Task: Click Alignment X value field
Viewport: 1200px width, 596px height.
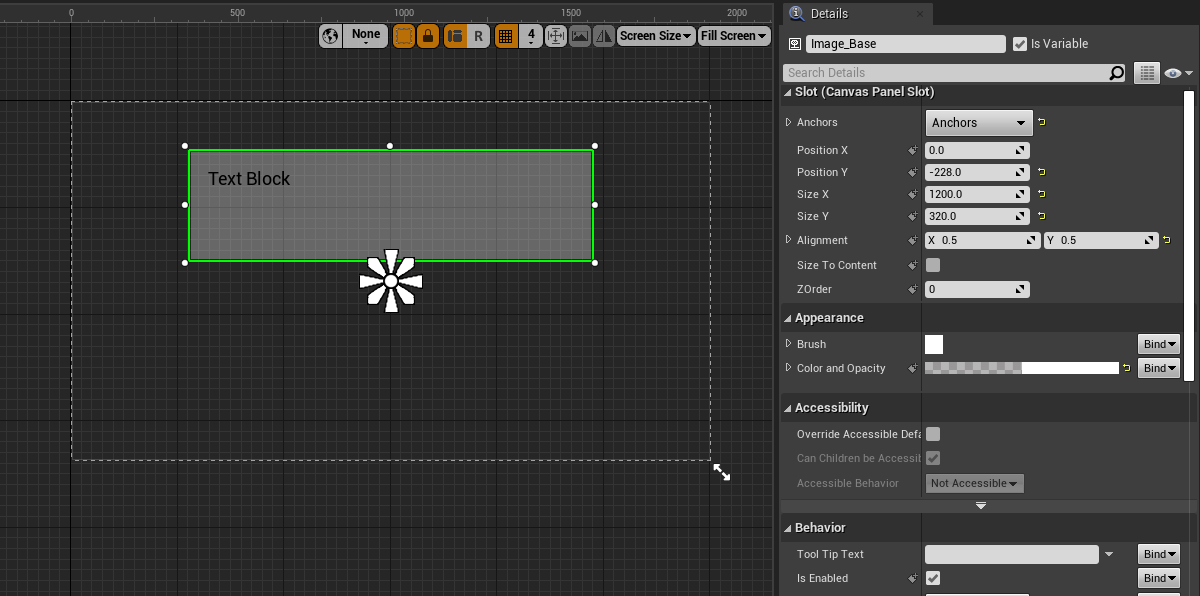Action: 982,240
